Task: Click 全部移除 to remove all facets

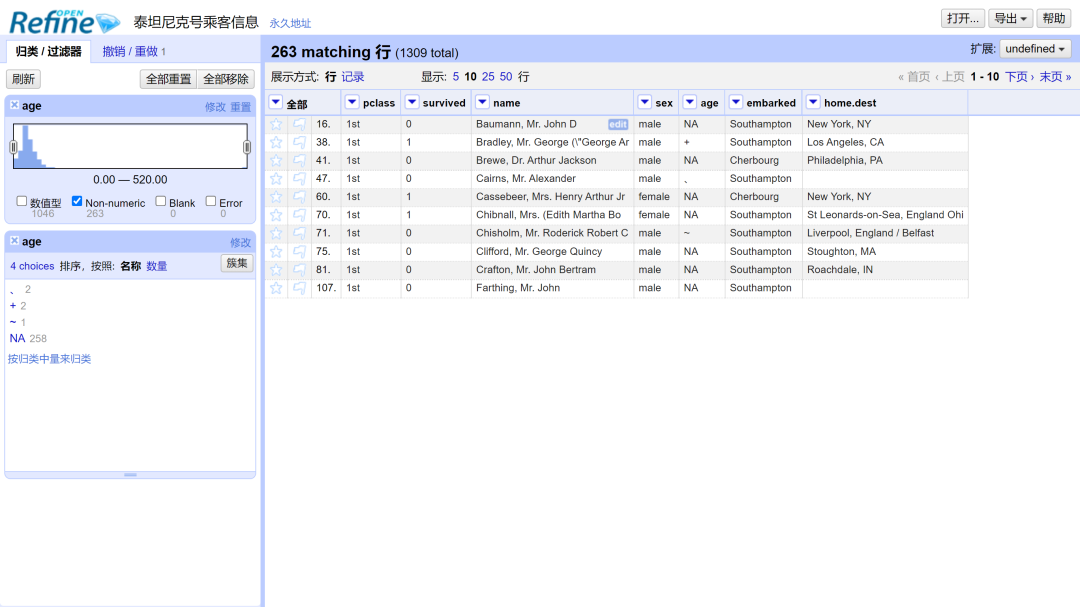Action: coord(225,79)
